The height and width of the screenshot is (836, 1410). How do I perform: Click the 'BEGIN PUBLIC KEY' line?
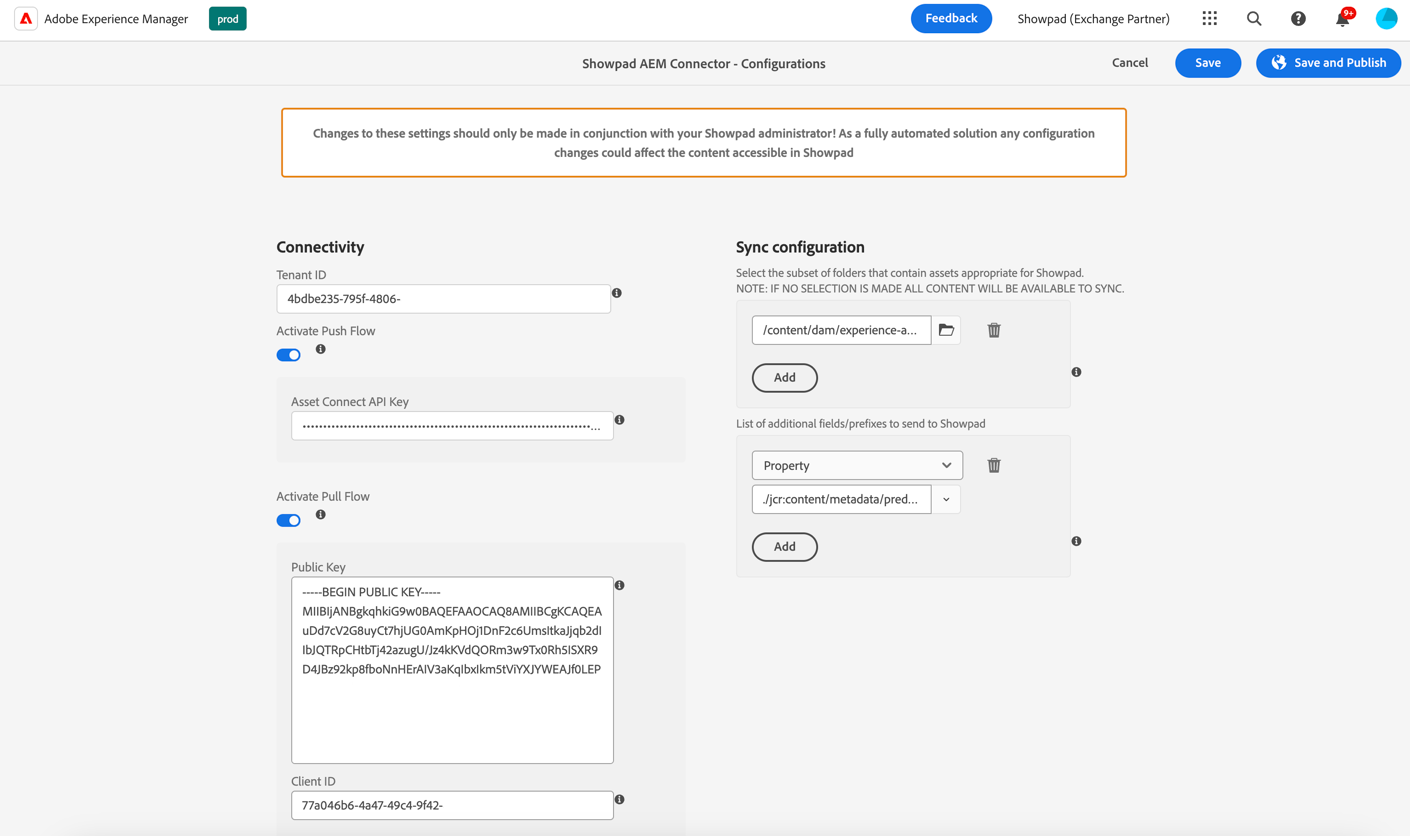[x=371, y=592]
